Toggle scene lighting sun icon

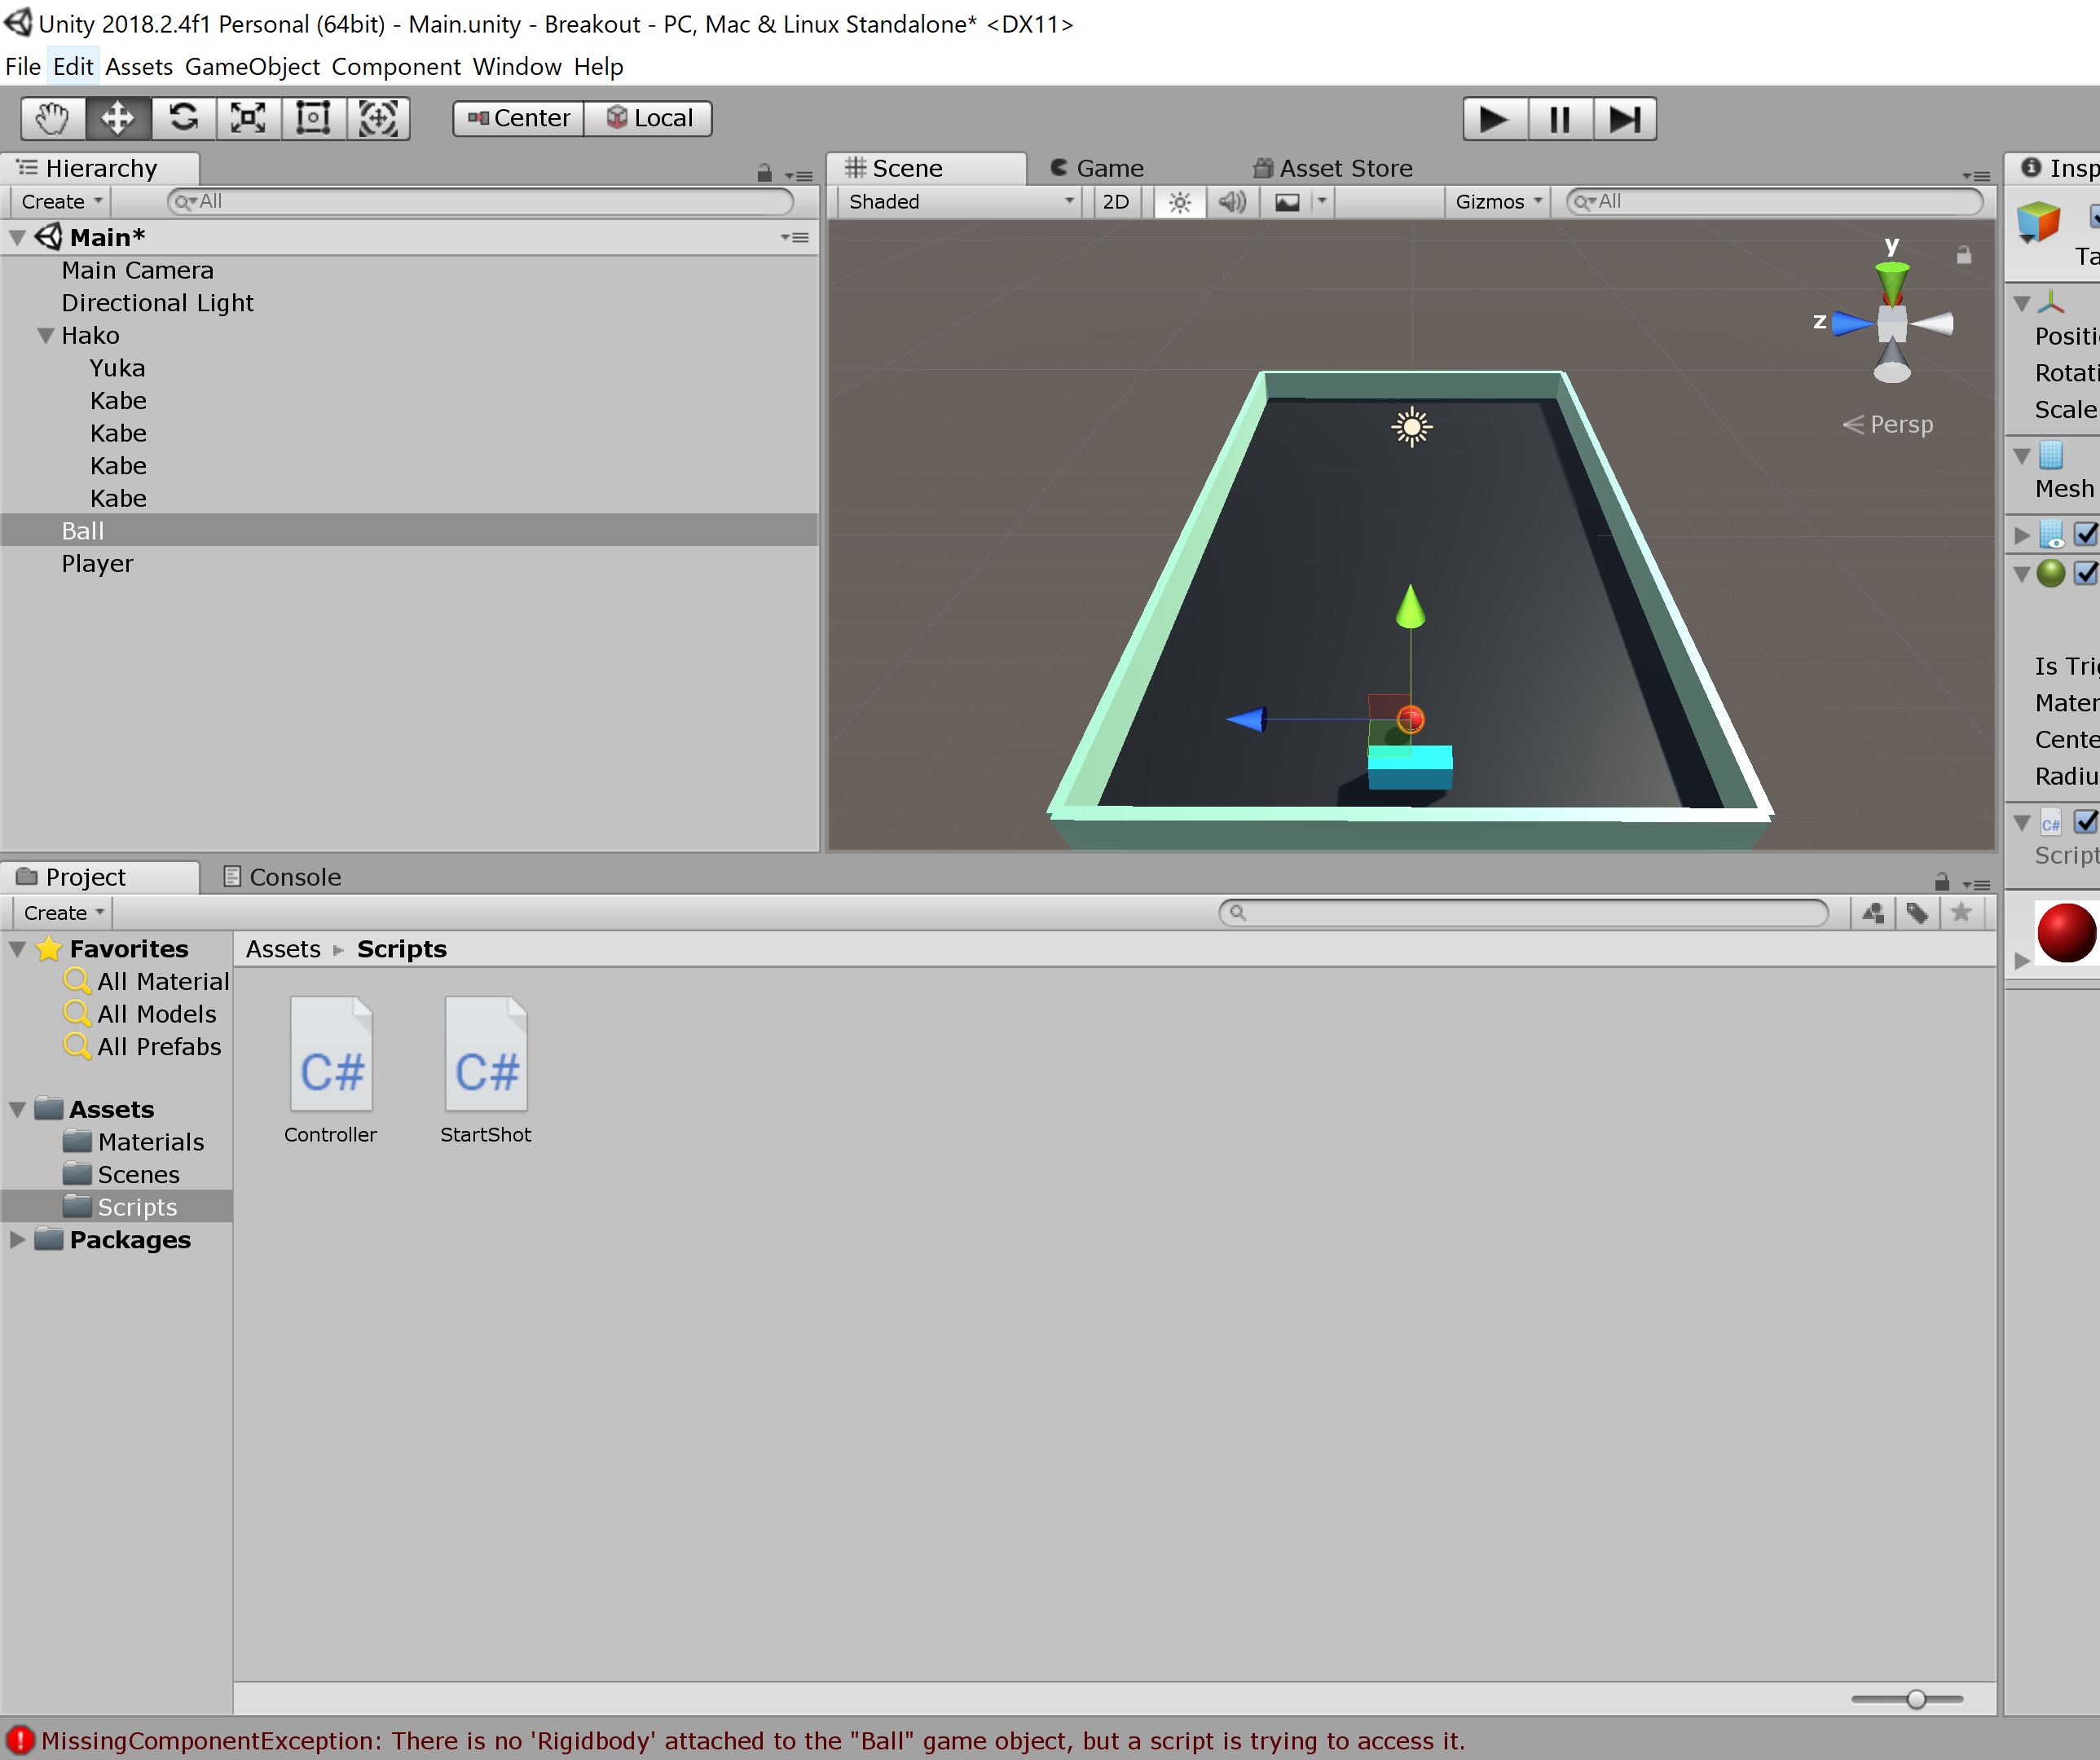pyautogui.click(x=1180, y=202)
